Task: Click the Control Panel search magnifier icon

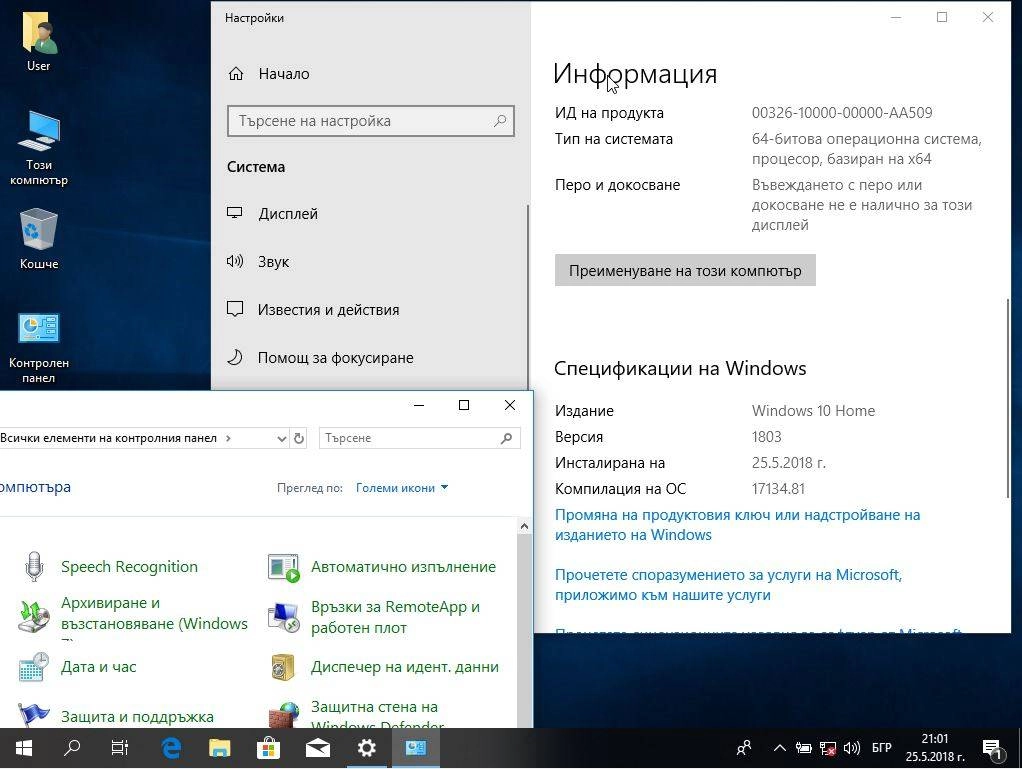Action: pos(506,439)
